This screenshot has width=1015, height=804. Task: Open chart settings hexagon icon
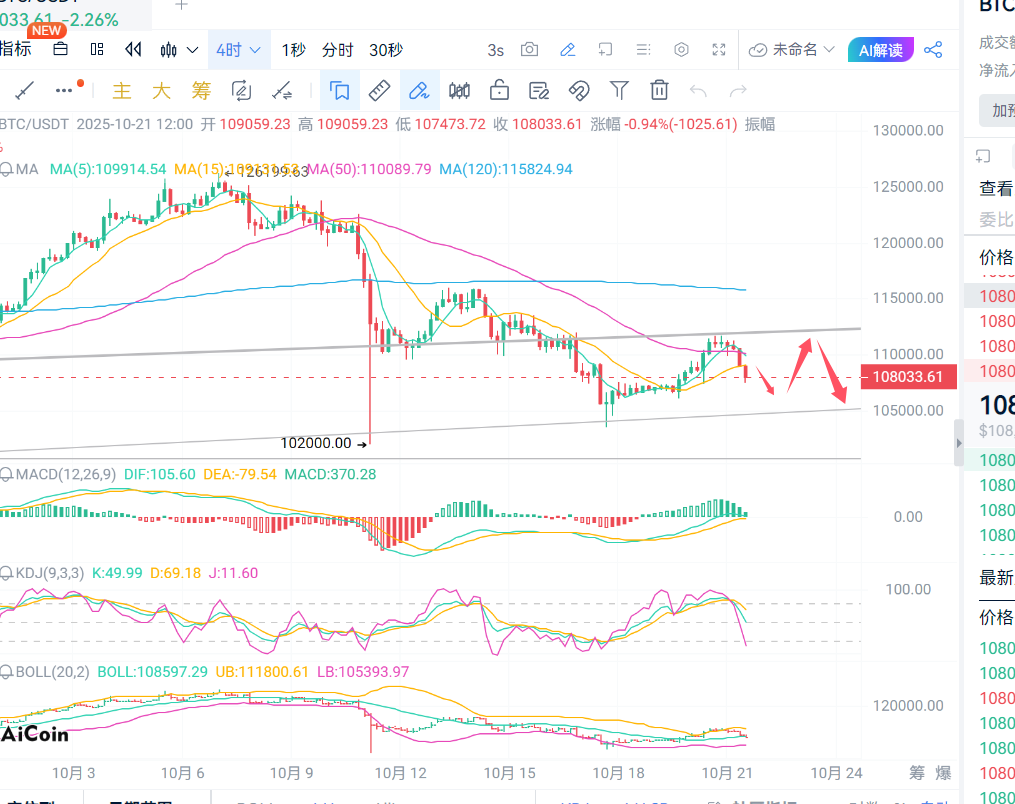682,50
